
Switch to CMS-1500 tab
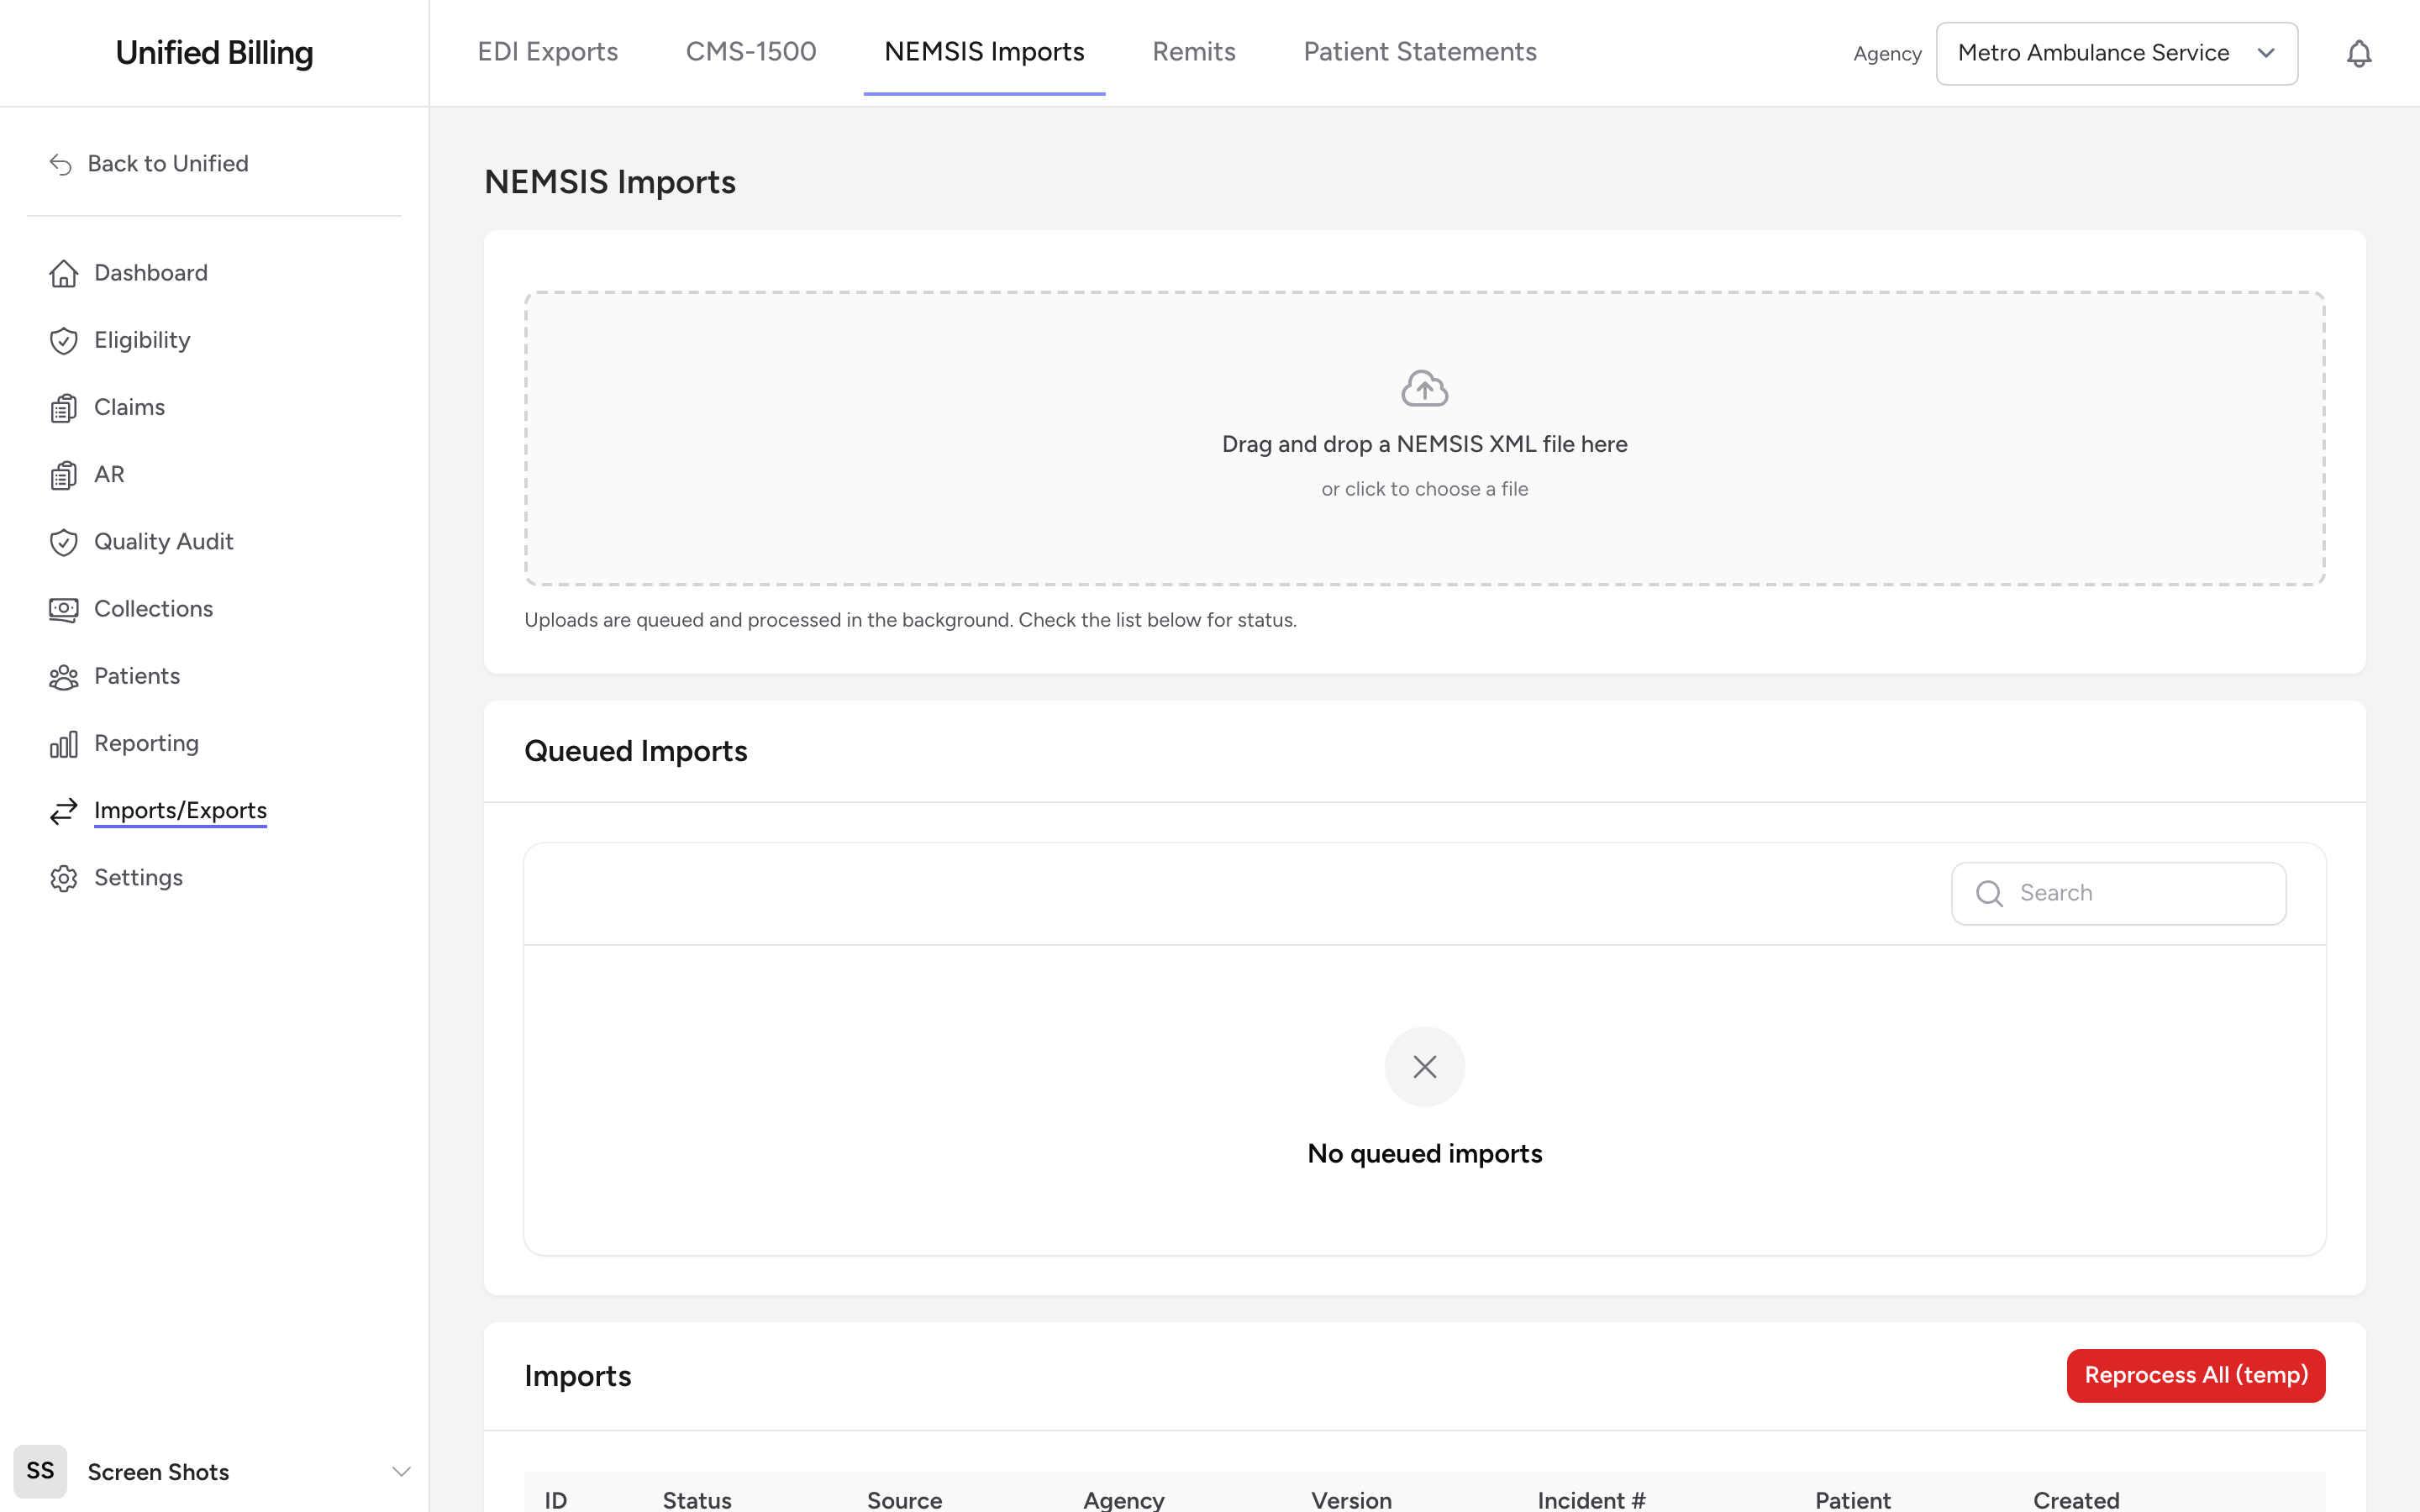751,52
